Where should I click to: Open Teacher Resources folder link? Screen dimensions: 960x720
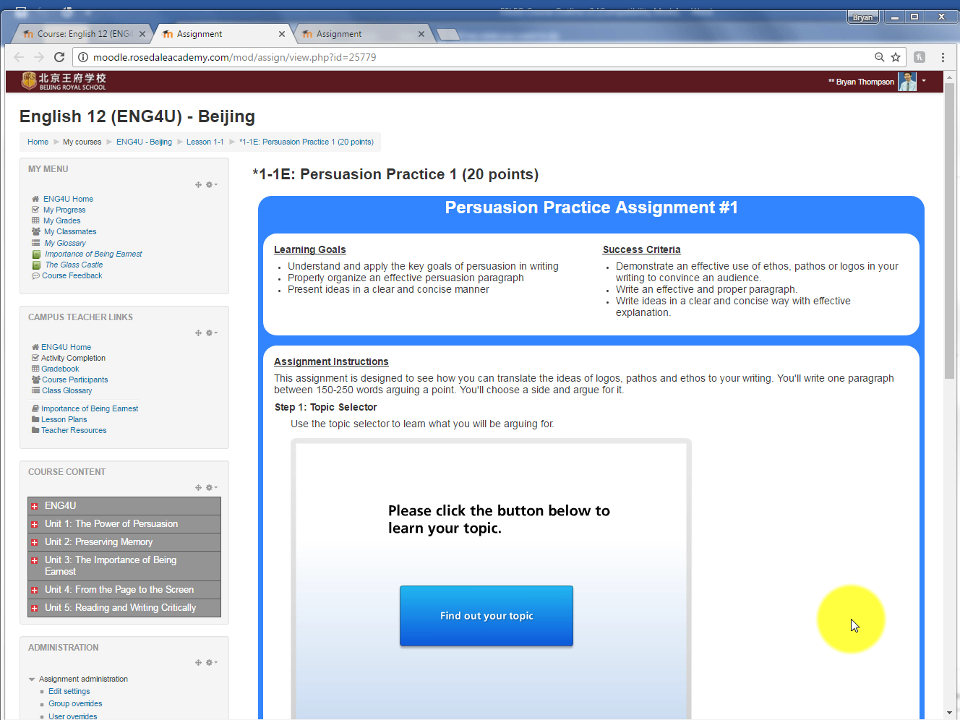[x=73, y=431]
